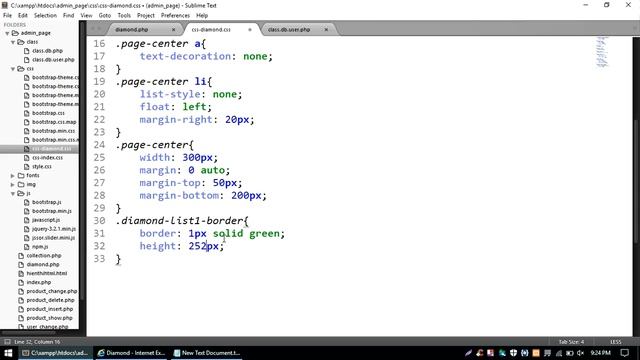The image size is (640, 360).
Task: Open collection.php file
Action: click(44, 256)
